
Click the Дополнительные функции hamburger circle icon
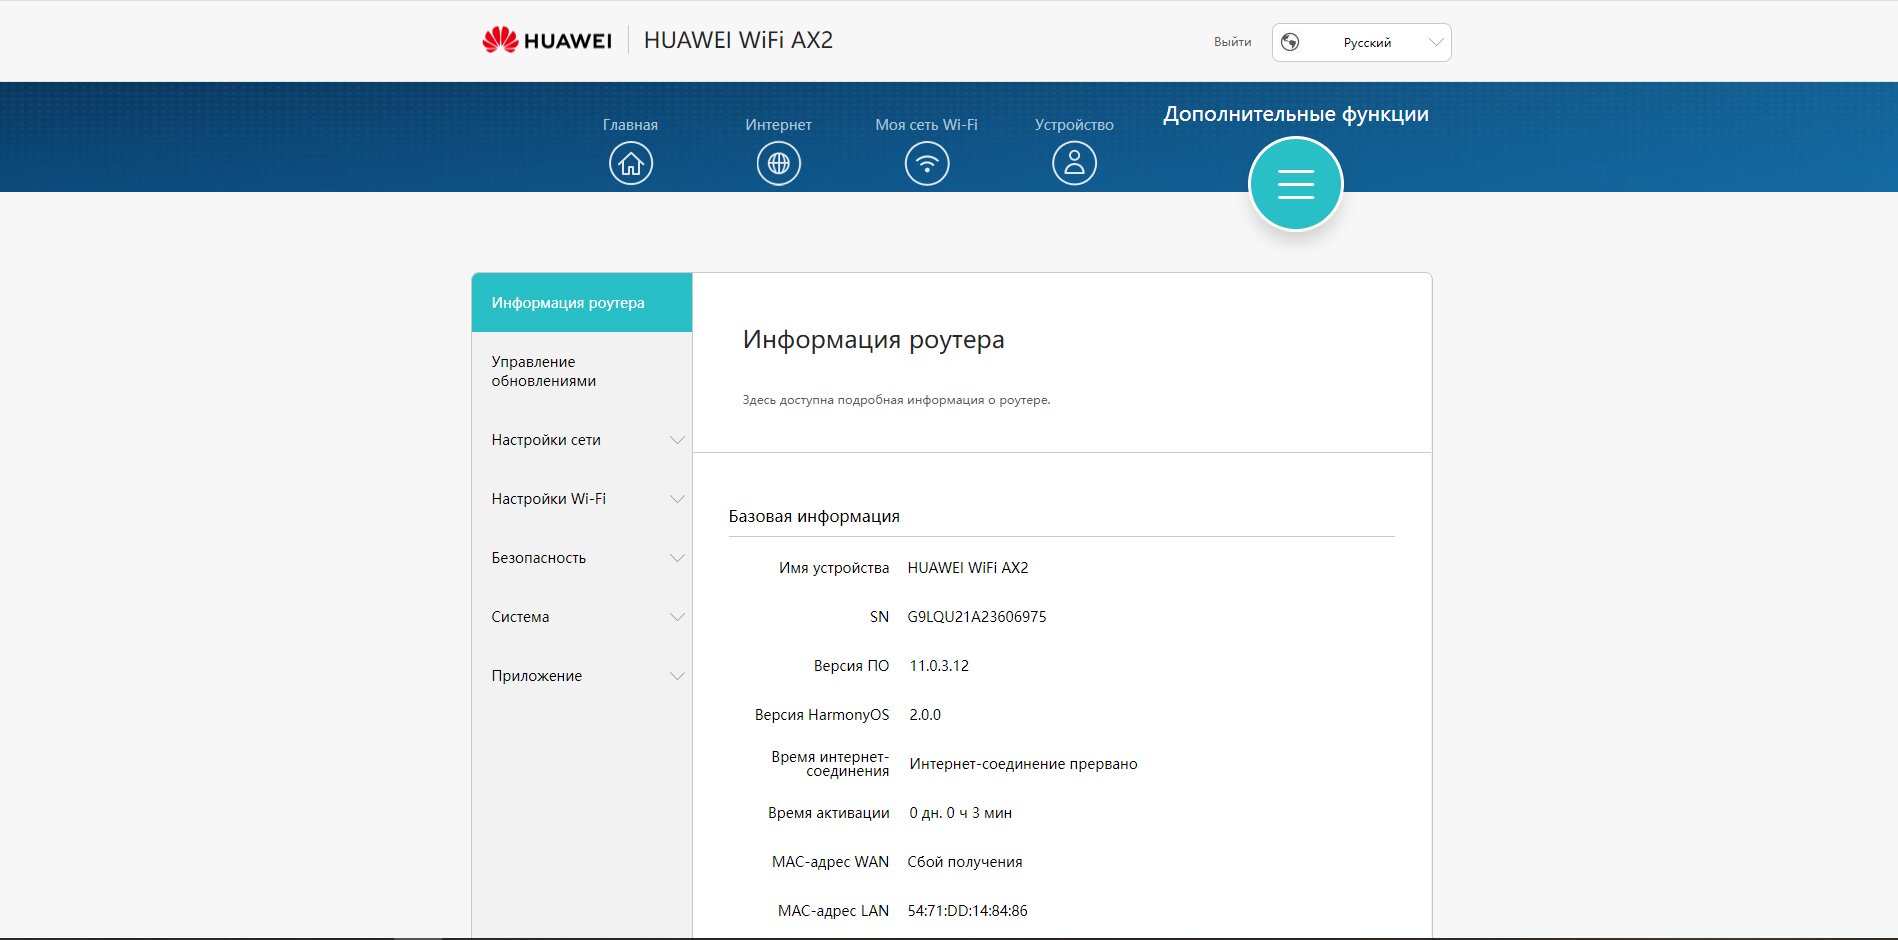pyautogui.click(x=1295, y=184)
